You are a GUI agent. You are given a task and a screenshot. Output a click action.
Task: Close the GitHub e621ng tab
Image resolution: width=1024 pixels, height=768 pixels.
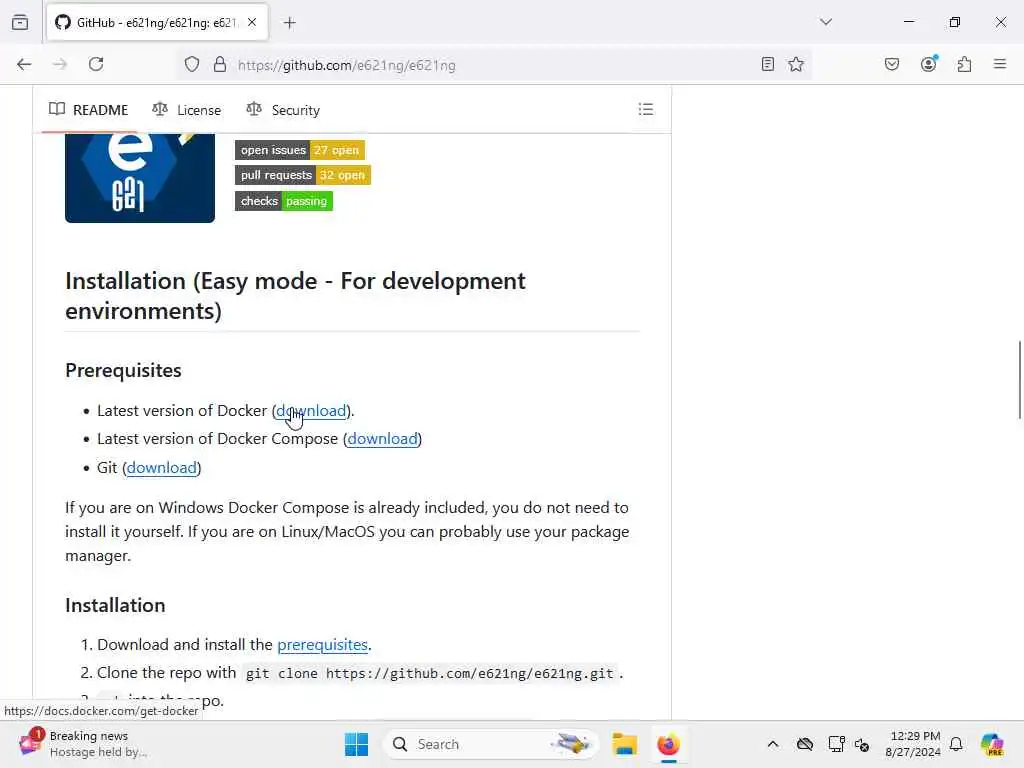[x=252, y=22]
